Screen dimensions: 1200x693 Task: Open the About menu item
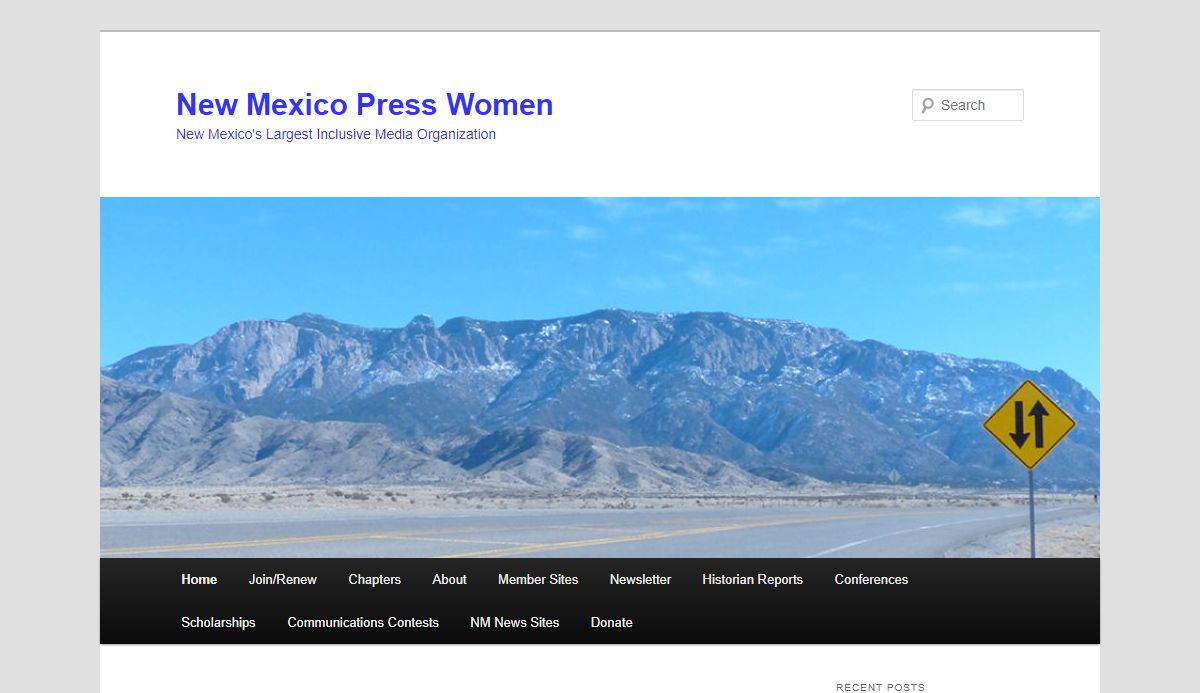pos(449,579)
